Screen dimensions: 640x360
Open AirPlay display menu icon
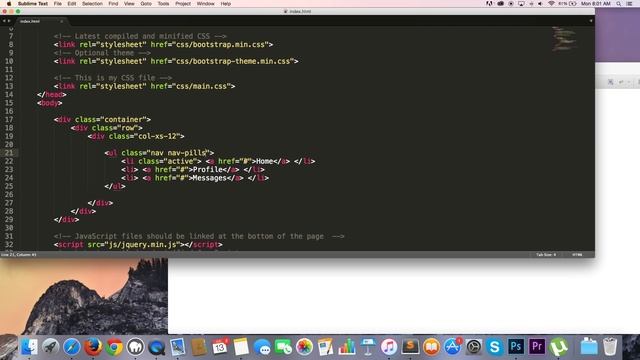coord(521,4)
